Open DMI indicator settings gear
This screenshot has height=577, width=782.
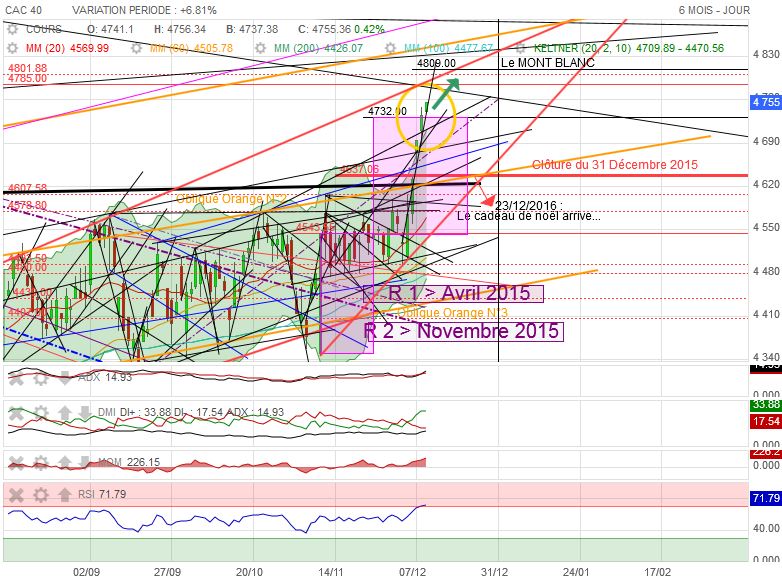coord(41,413)
